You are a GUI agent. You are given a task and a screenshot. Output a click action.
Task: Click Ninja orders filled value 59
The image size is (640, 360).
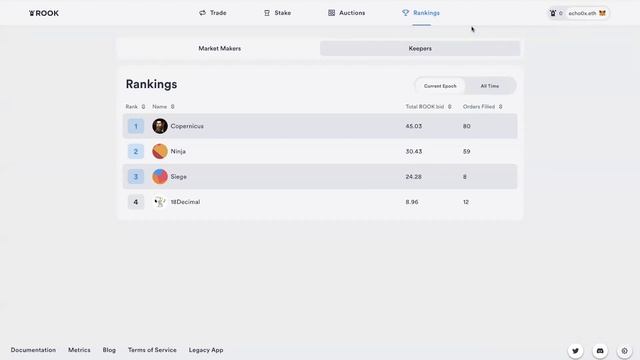[x=467, y=151]
